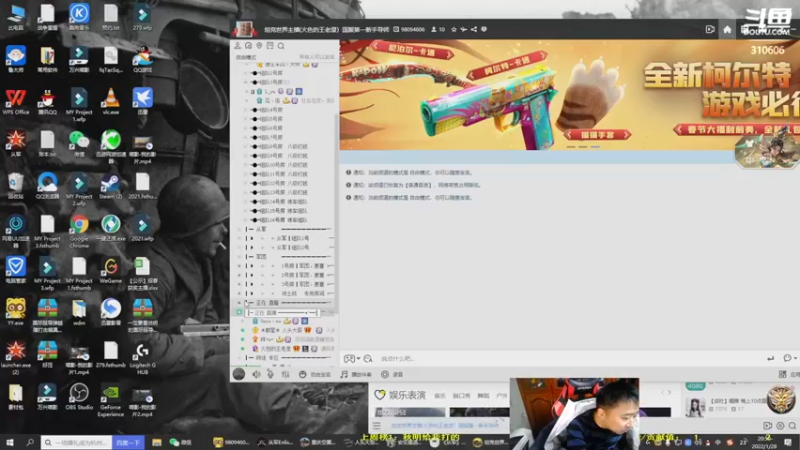The width and height of the screenshot is (800, 450).
Task: Open the gamepad icon dropdown beside the chat input
Action: (x=352, y=359)
